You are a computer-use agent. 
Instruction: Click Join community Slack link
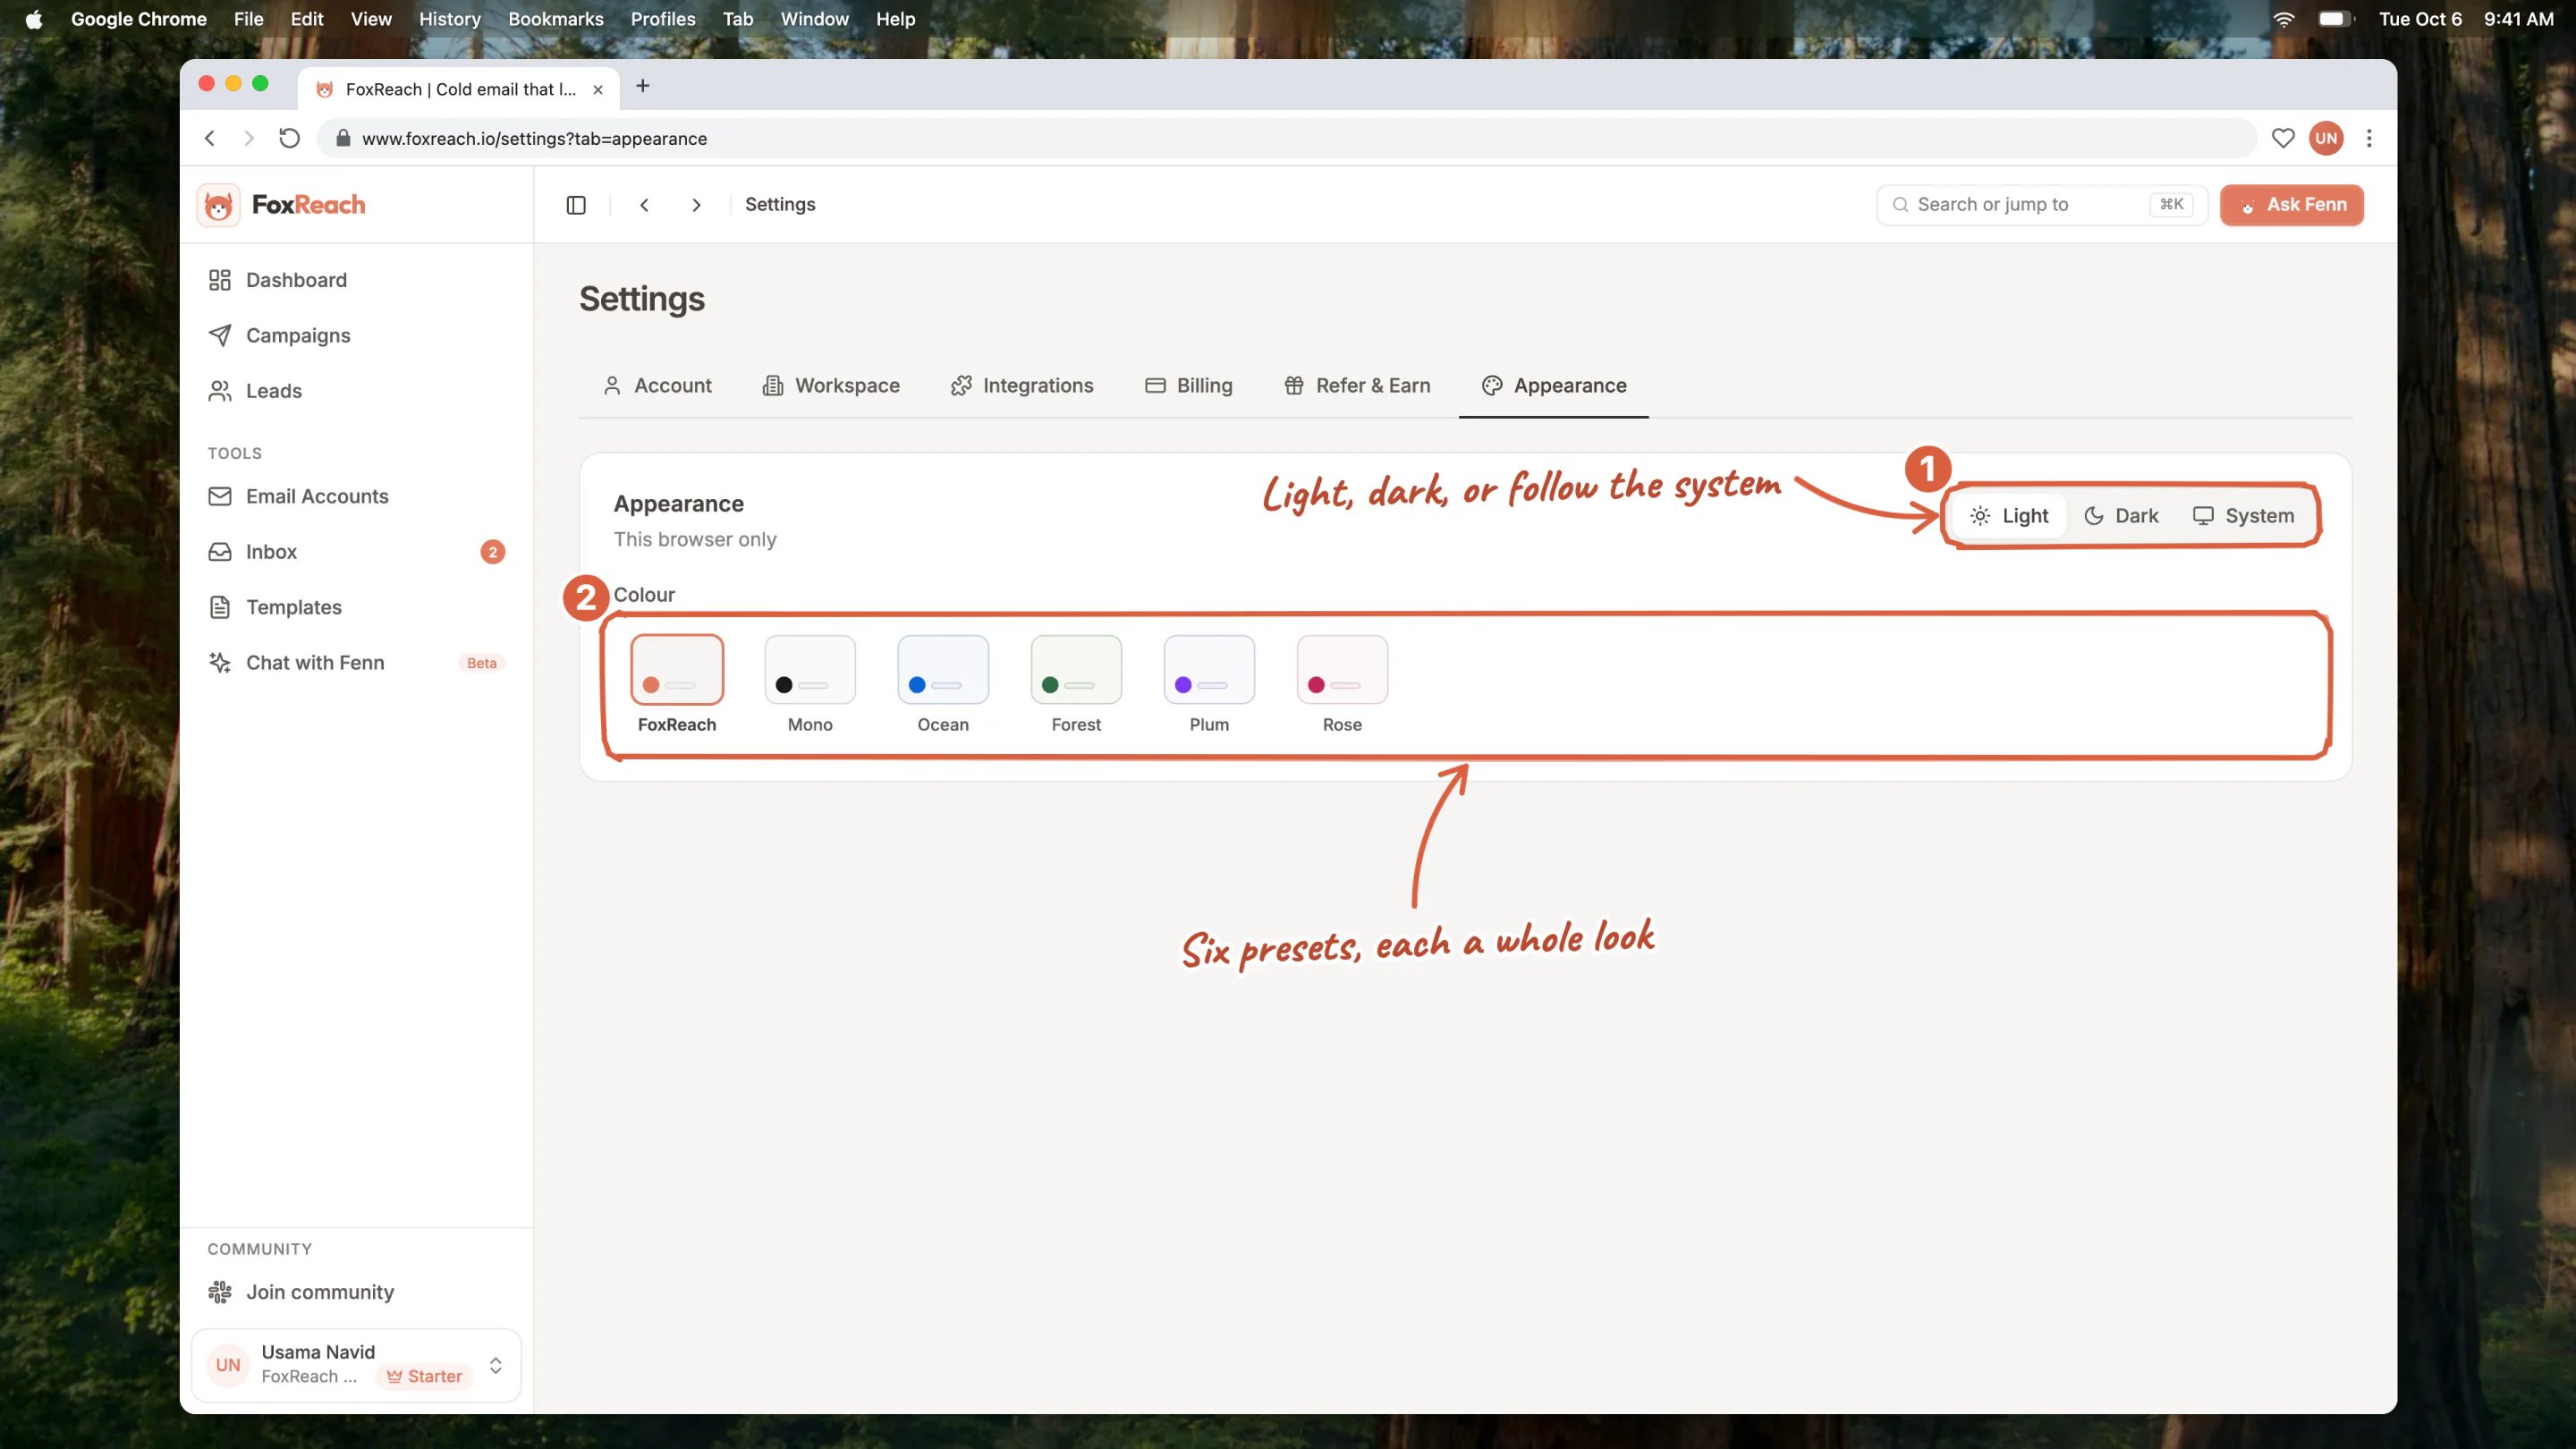[357, 1292]
